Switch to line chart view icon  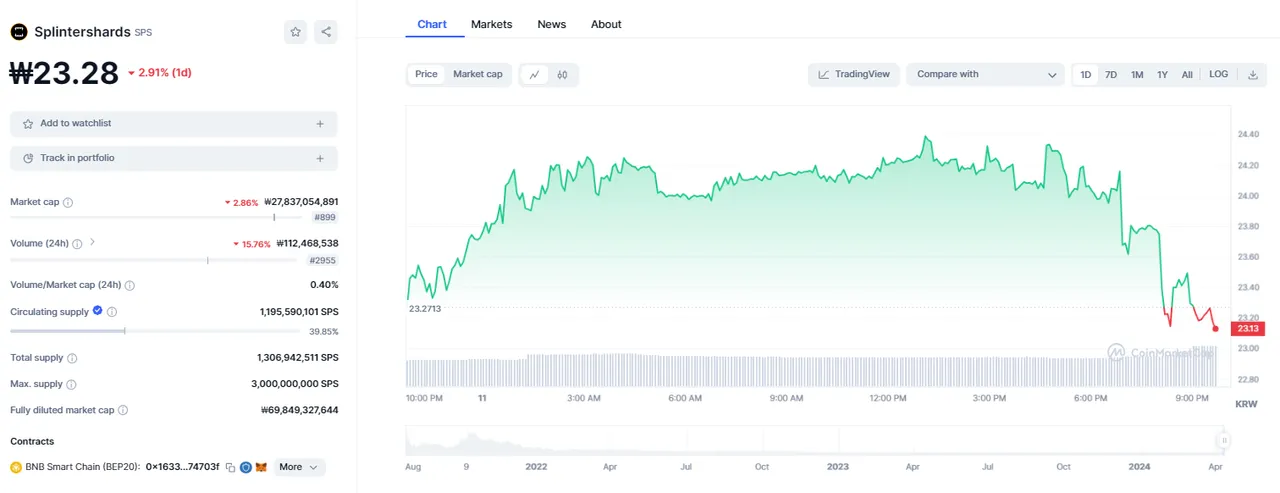(535, 74)
